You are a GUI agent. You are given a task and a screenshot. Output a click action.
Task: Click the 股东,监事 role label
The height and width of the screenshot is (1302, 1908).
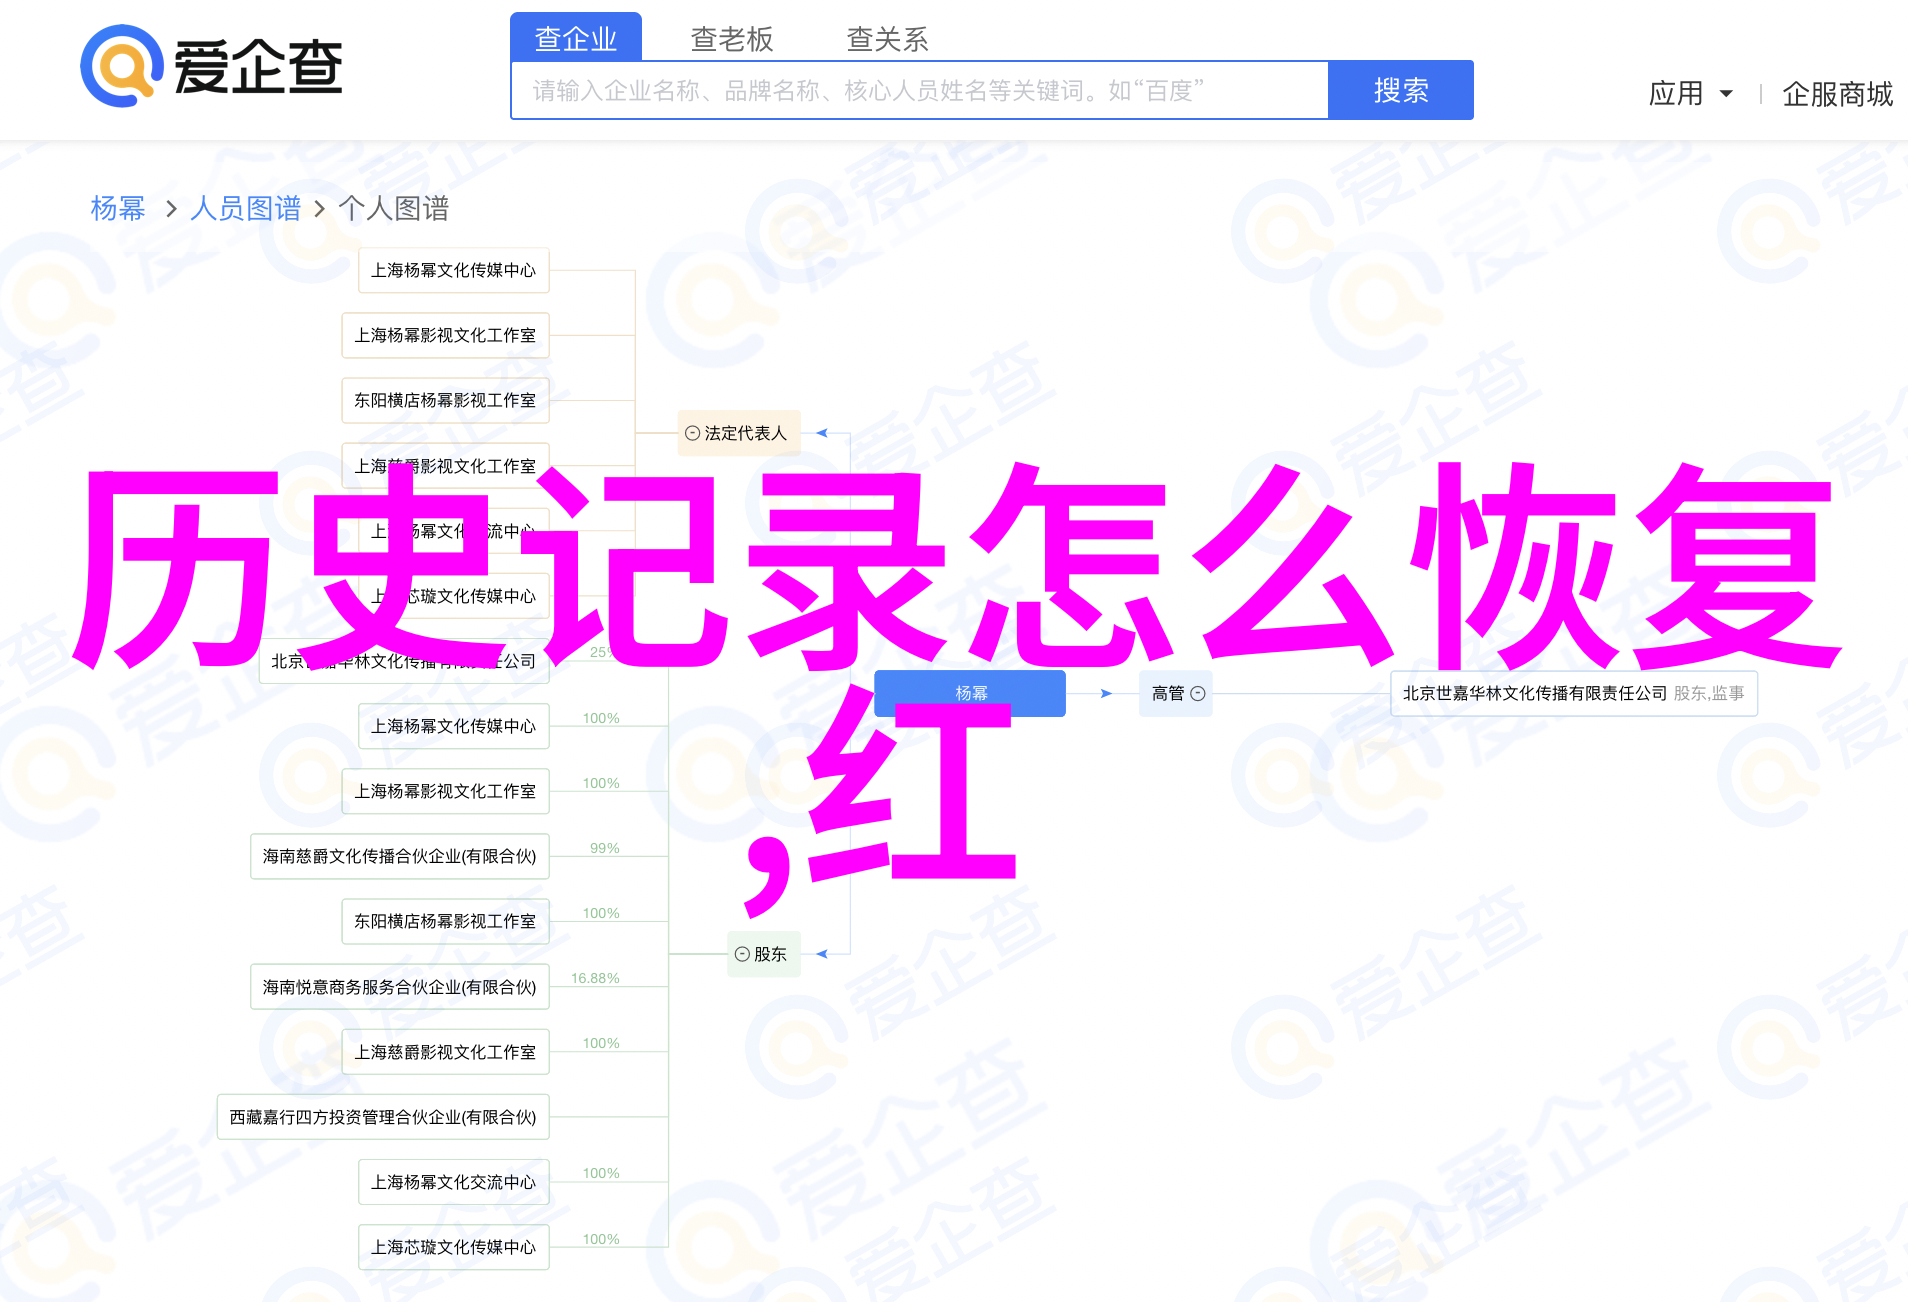(1709, 693)
